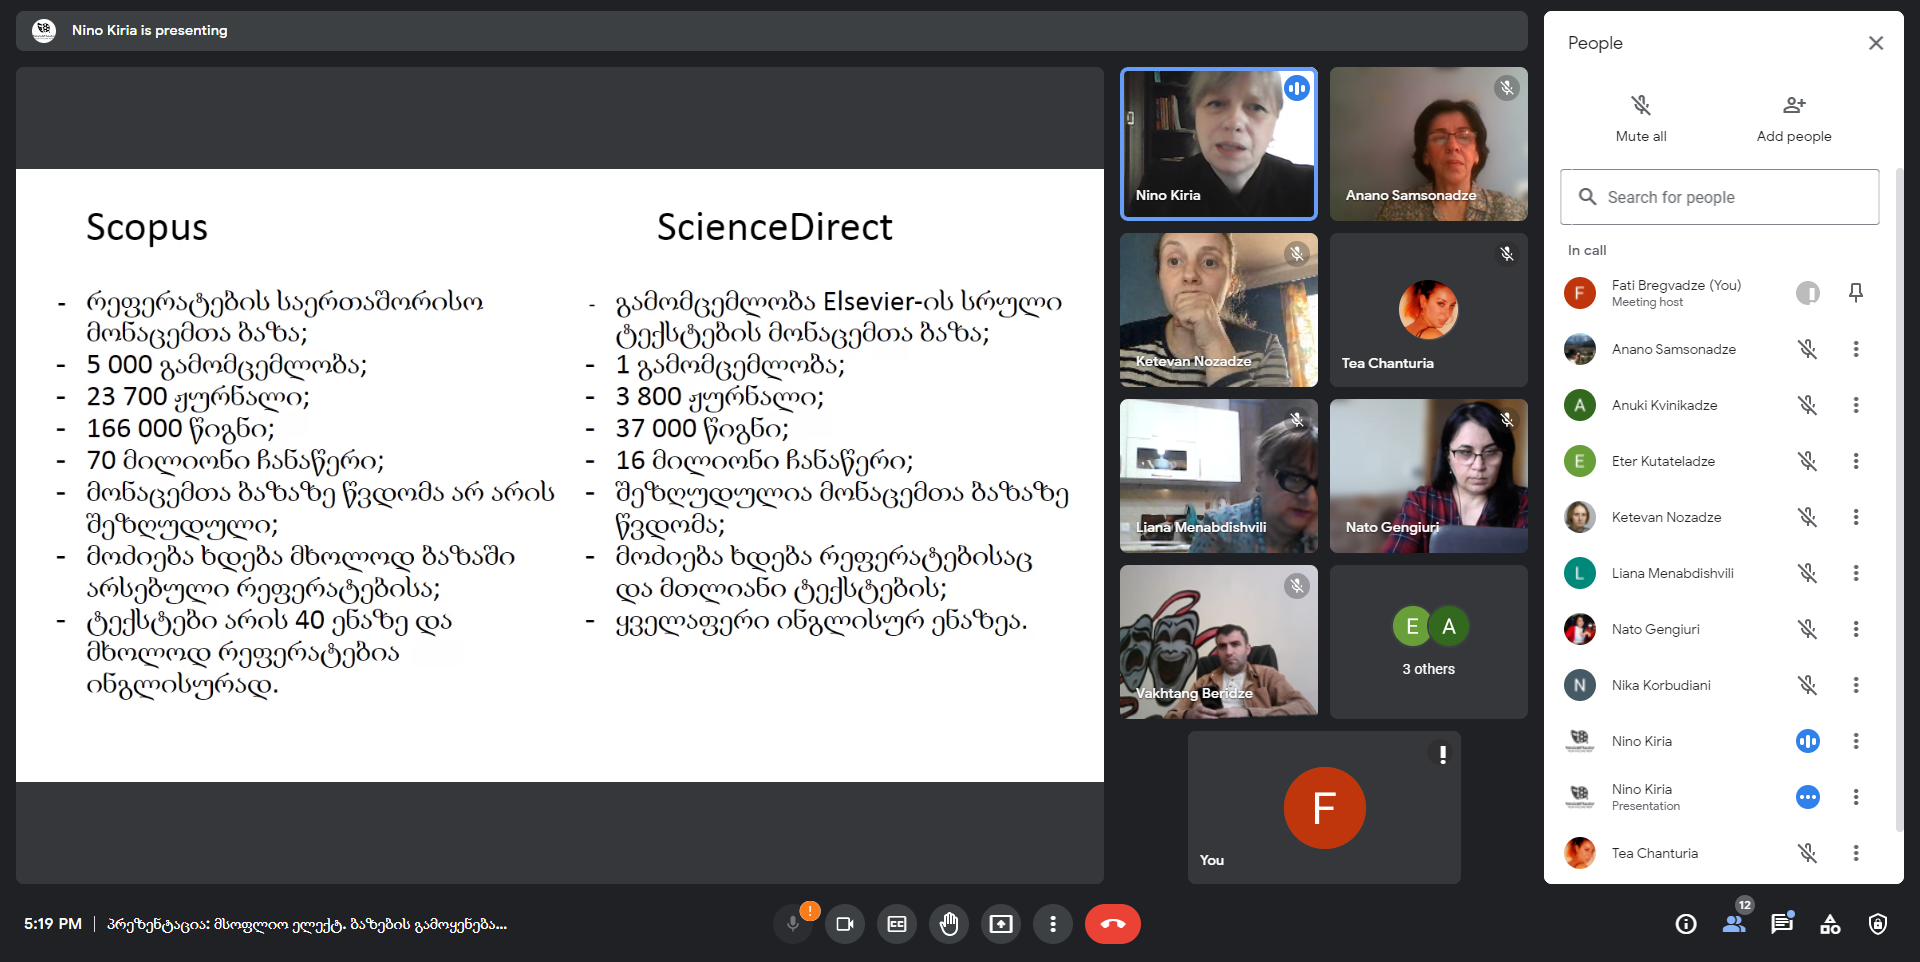Open Host controls shield icon
1920x962 pixels.
[x=1878, y=924]
